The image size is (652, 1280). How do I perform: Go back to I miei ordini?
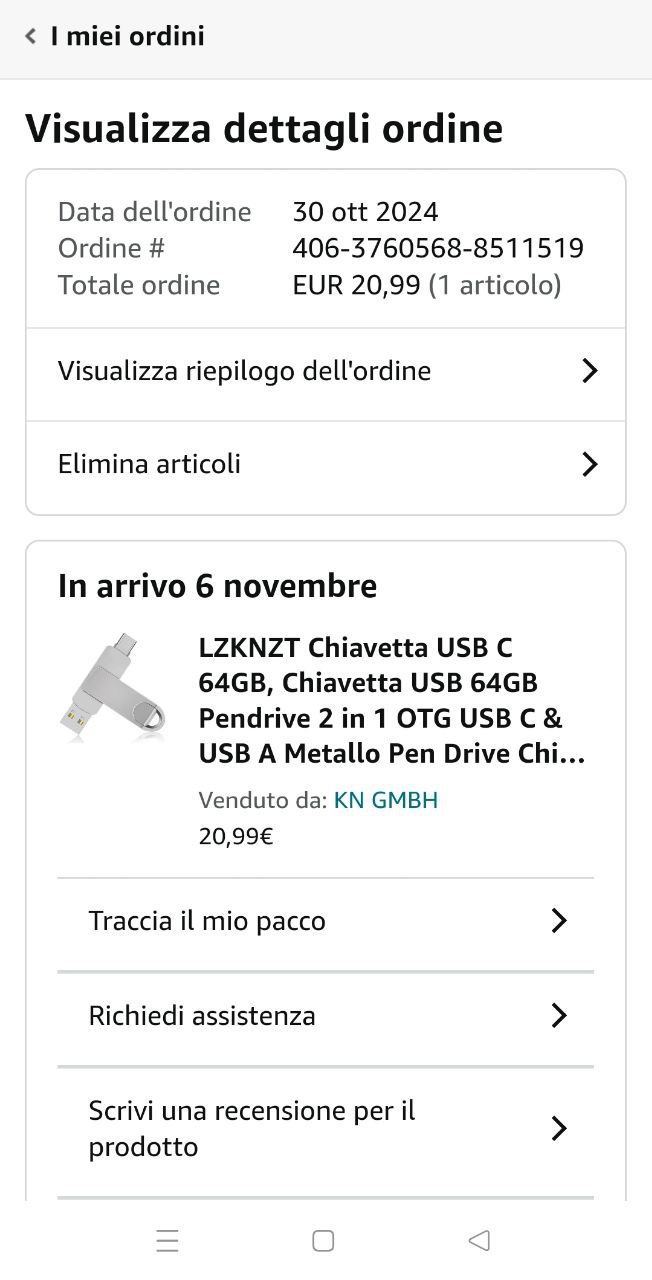coord(114,37)
